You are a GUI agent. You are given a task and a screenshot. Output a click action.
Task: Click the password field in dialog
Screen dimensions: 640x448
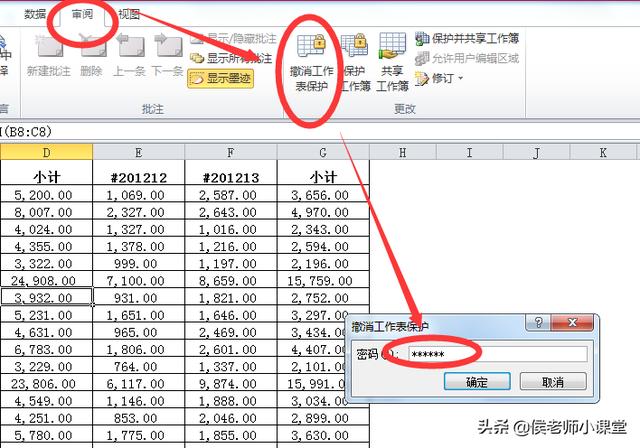click(498, 354)
